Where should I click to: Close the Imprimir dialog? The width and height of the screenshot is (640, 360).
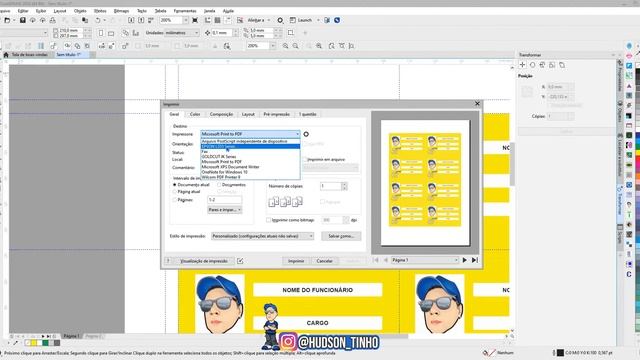point(477,104)
